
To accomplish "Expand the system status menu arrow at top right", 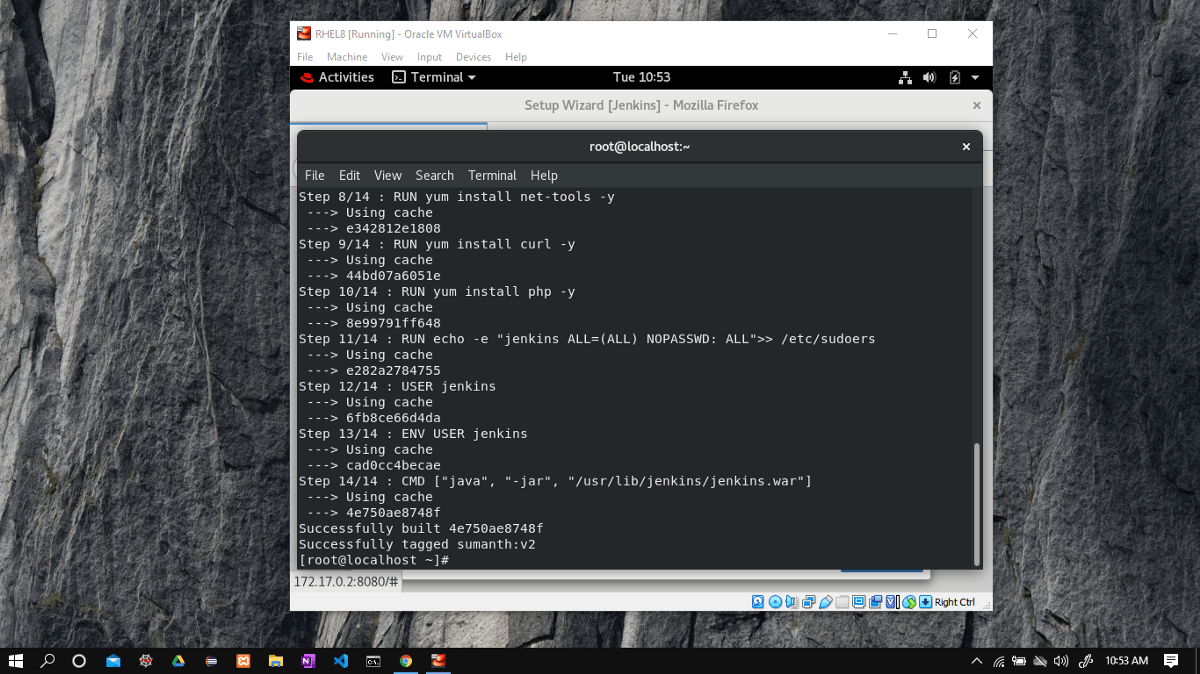I will pos(975,77).
